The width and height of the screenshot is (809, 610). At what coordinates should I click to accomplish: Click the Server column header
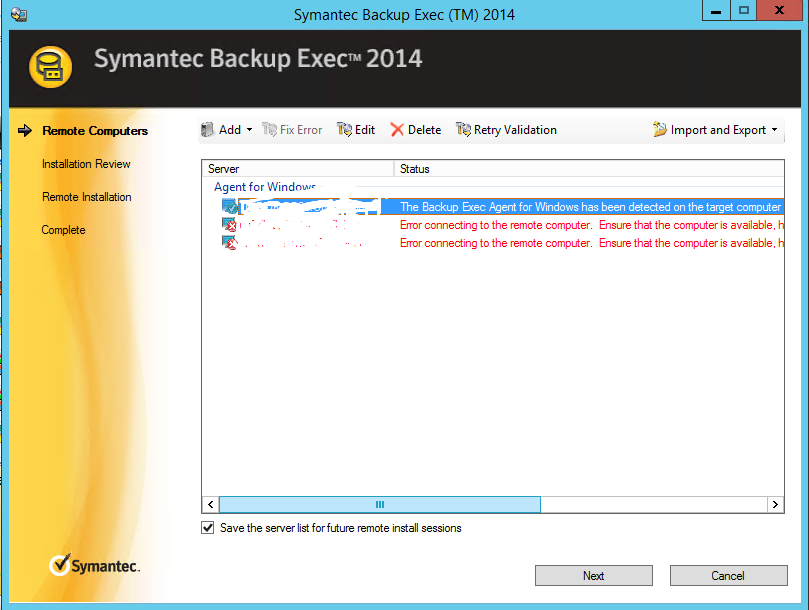(298, 169)
